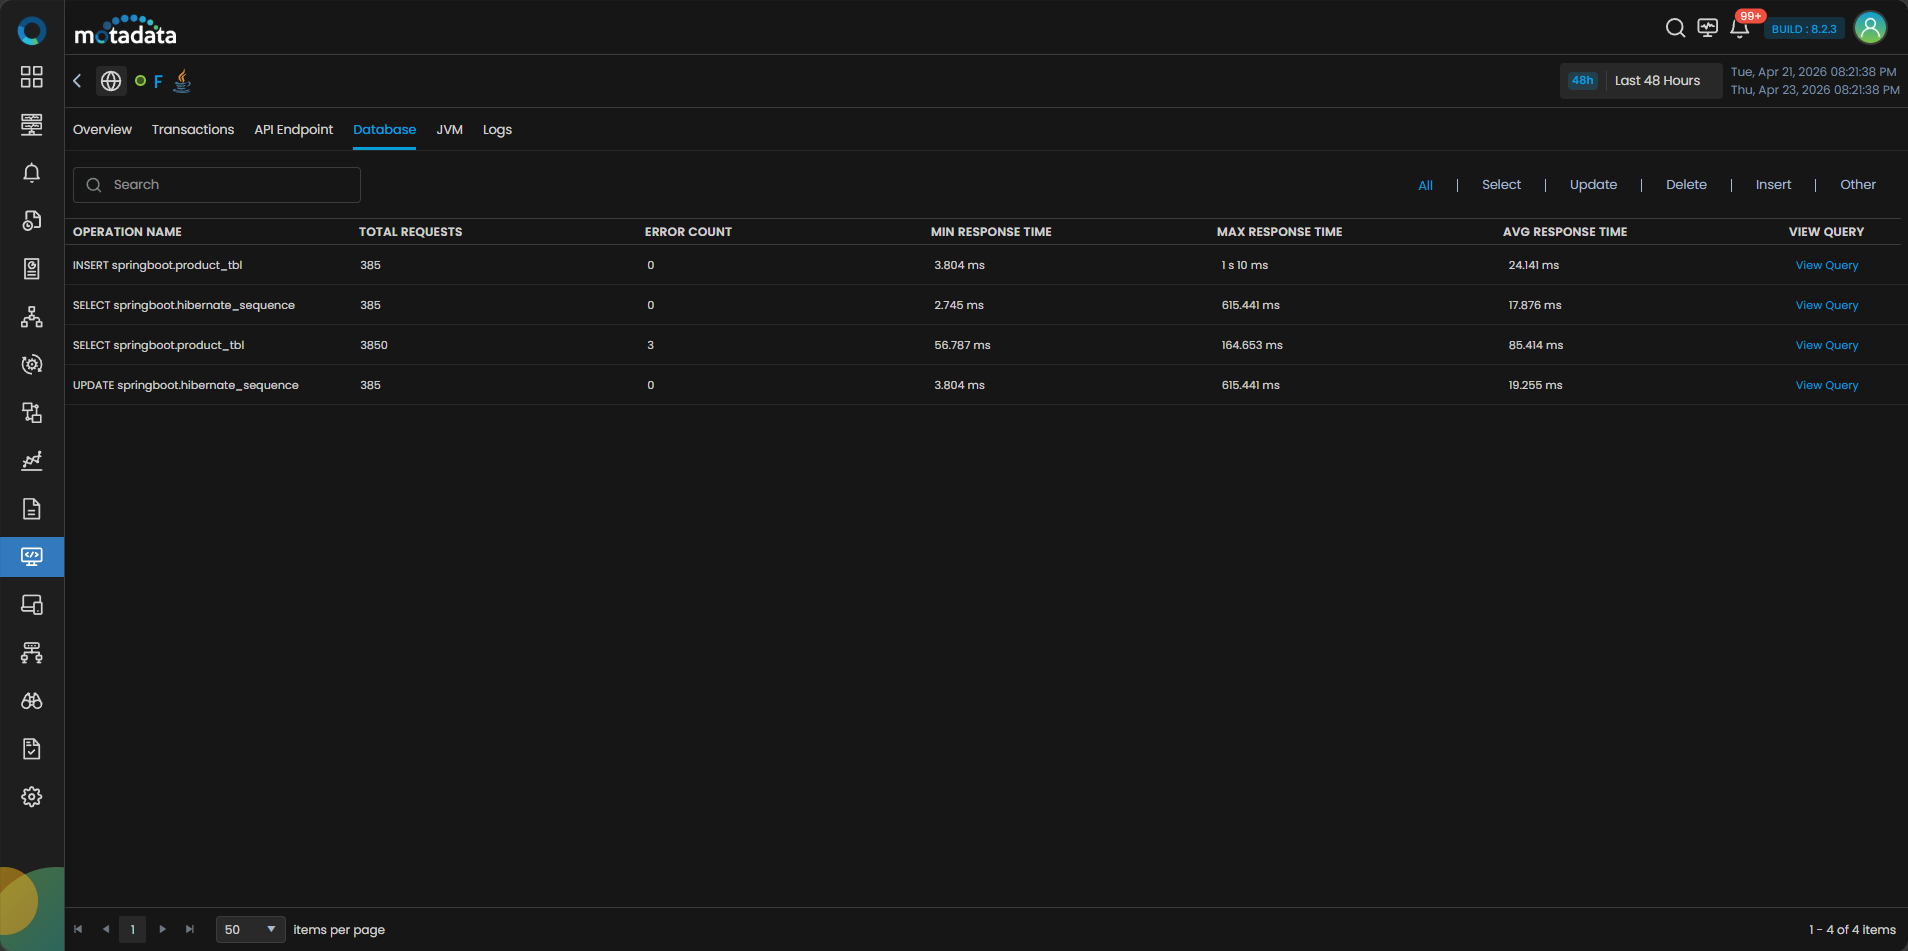View Query for SELECT springboot.product_tbl
Viewport: 1908px width, 951px height.
1827,345
